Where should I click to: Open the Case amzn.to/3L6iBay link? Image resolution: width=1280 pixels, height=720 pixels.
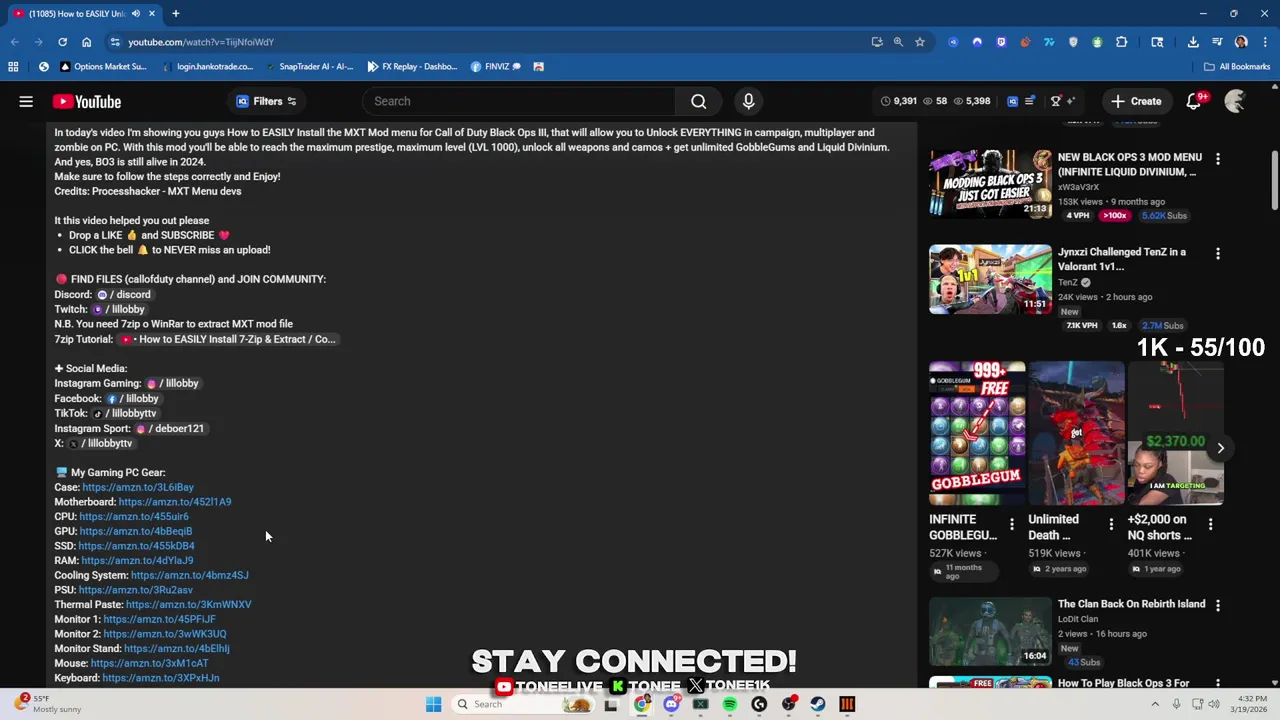[x=138, y=487]
